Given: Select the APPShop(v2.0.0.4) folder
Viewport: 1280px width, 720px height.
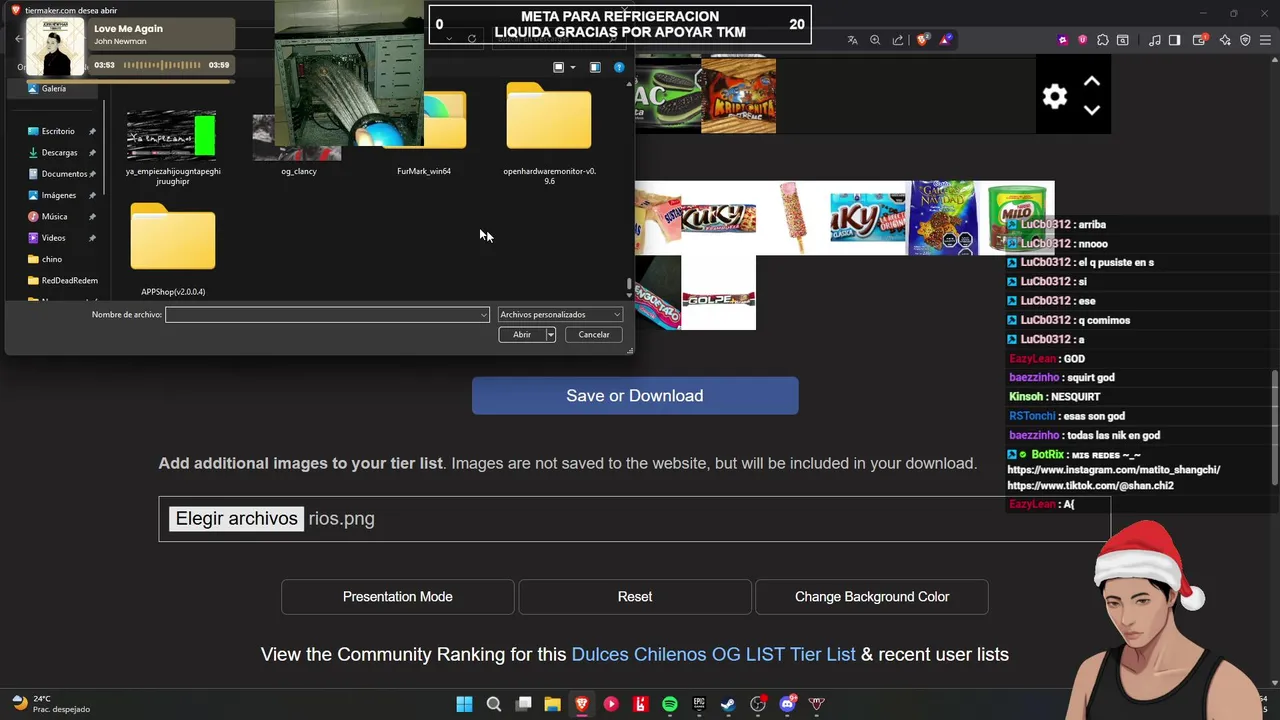Looking at the screenshot, I should (173, 249).
